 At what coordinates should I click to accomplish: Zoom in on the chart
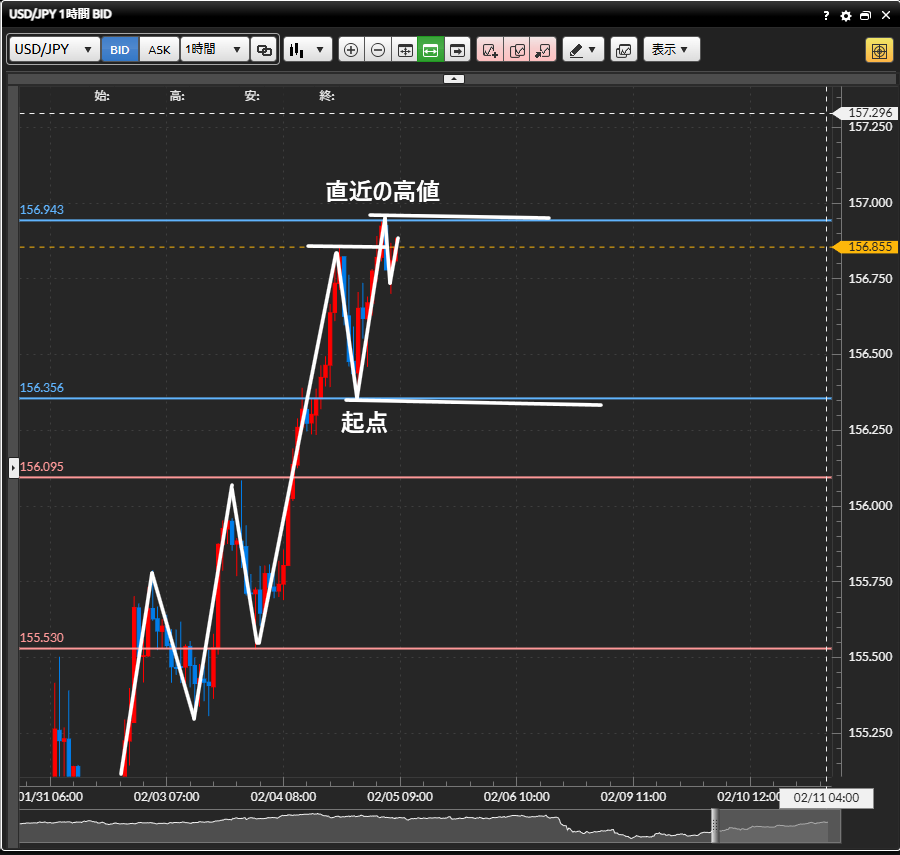click(351, 49)
